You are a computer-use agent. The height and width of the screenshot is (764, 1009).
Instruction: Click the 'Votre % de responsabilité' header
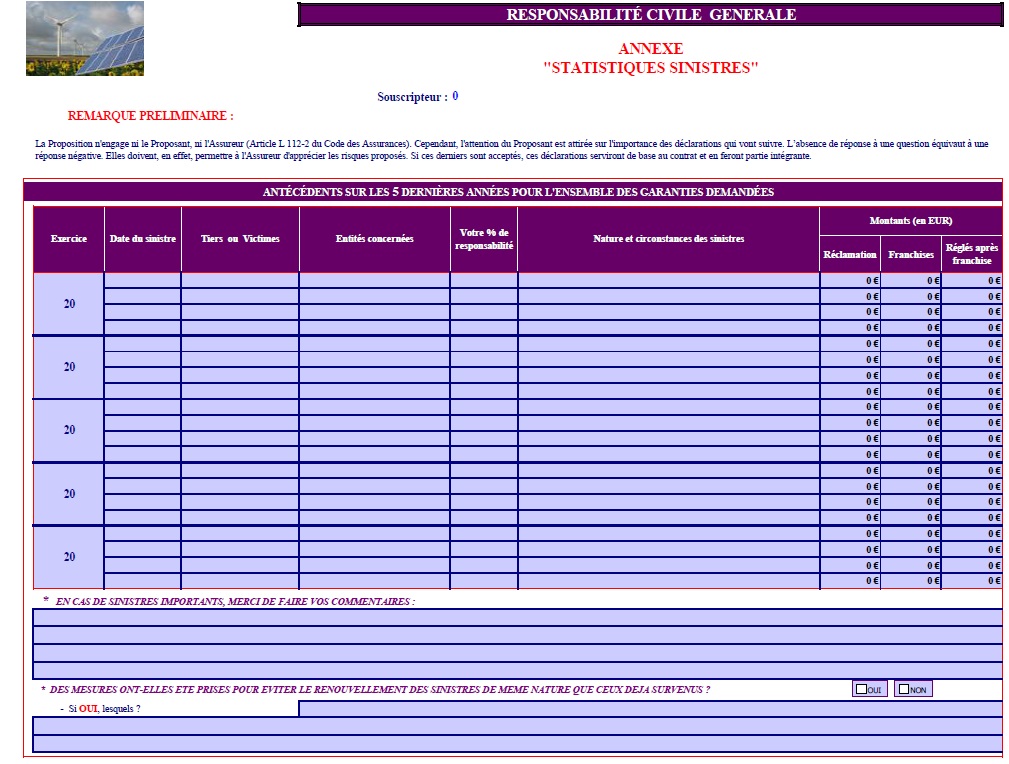[483, 239]
